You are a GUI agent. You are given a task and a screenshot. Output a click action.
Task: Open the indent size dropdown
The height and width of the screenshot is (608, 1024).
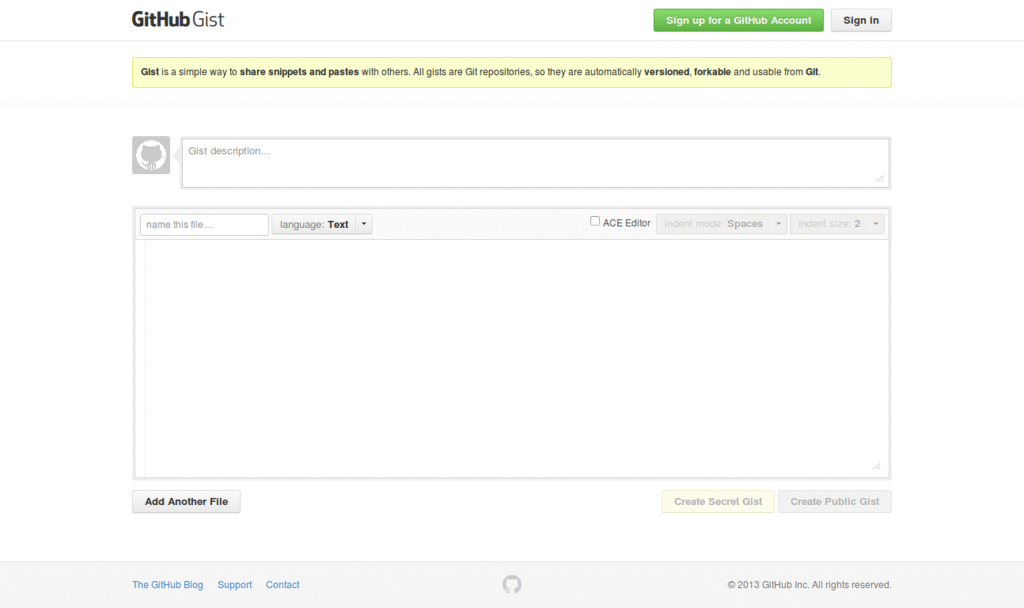(837, 223)
